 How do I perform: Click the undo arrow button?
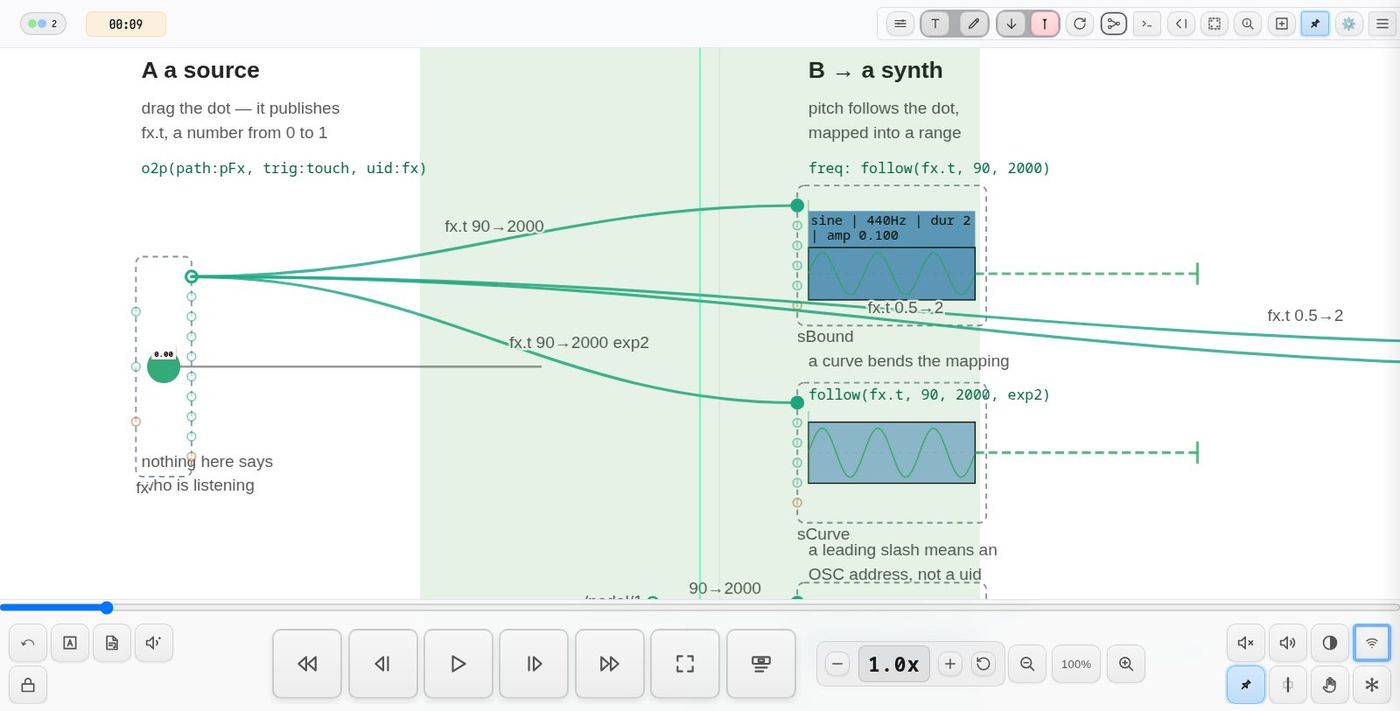pos(28,643)
